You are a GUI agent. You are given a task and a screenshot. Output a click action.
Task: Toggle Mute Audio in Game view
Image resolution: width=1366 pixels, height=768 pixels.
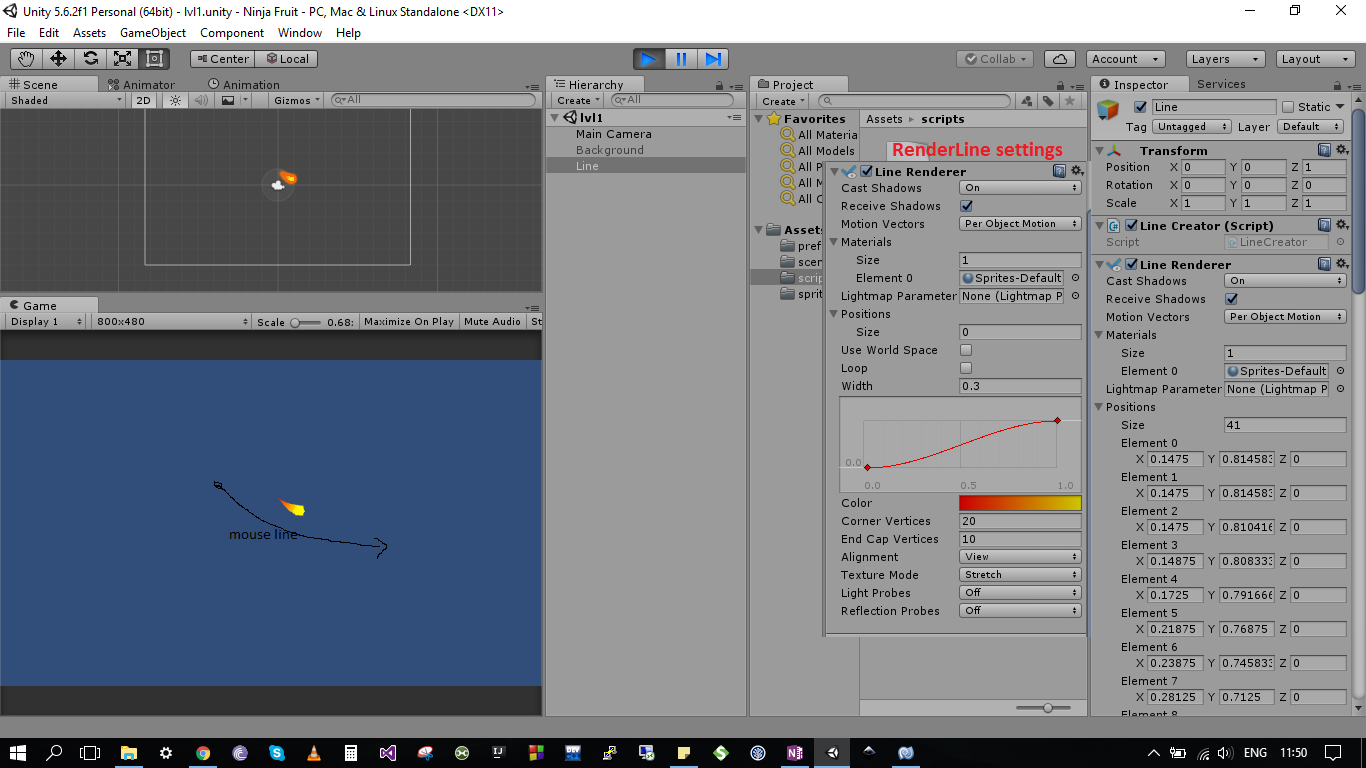492,322
